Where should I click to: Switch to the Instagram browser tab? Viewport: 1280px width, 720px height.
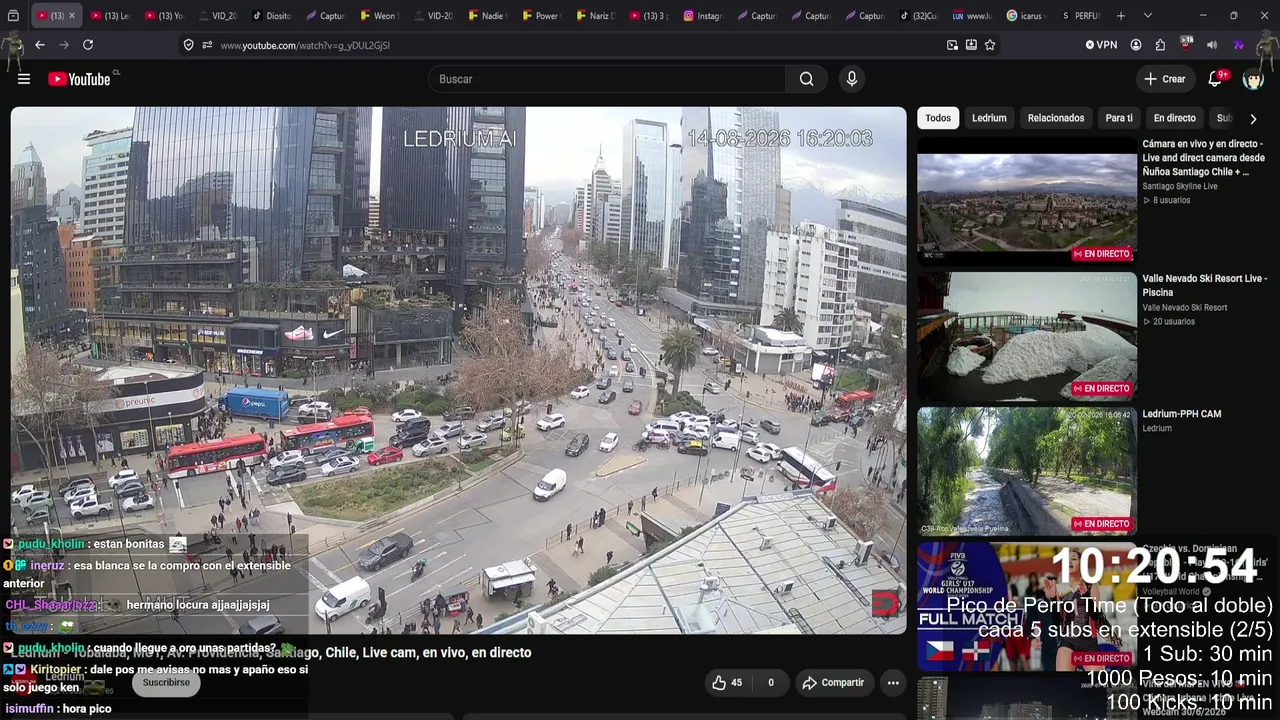703,16
